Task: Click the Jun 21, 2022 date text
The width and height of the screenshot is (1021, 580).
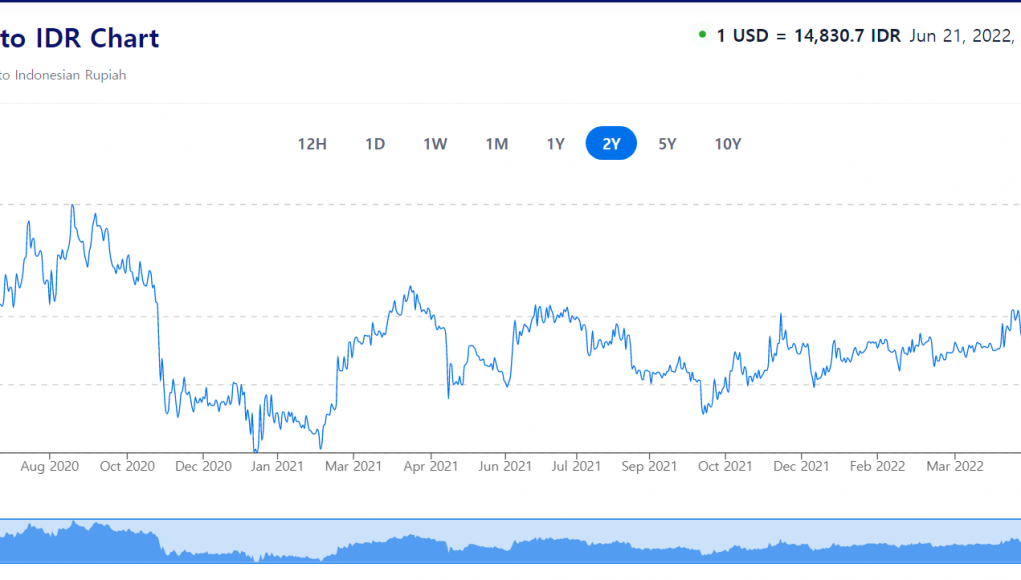Action: point(960,36)
